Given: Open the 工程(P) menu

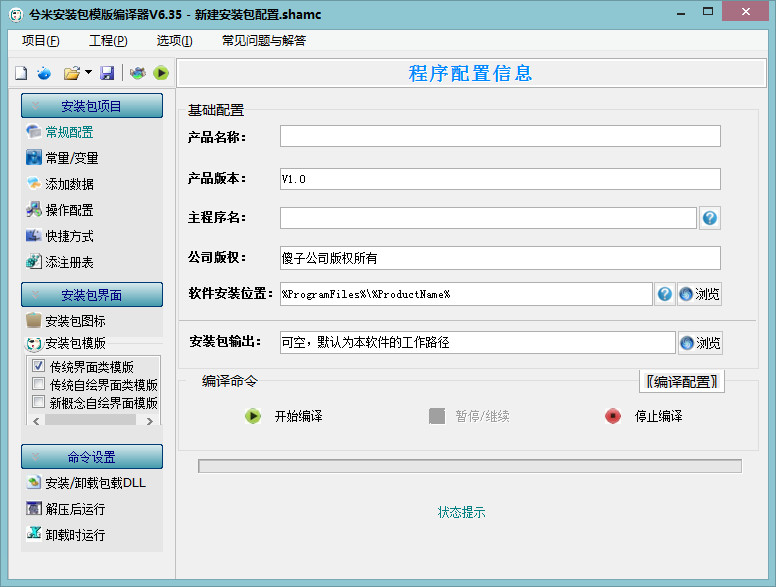Looking at the screenshot, I should 108,41.
